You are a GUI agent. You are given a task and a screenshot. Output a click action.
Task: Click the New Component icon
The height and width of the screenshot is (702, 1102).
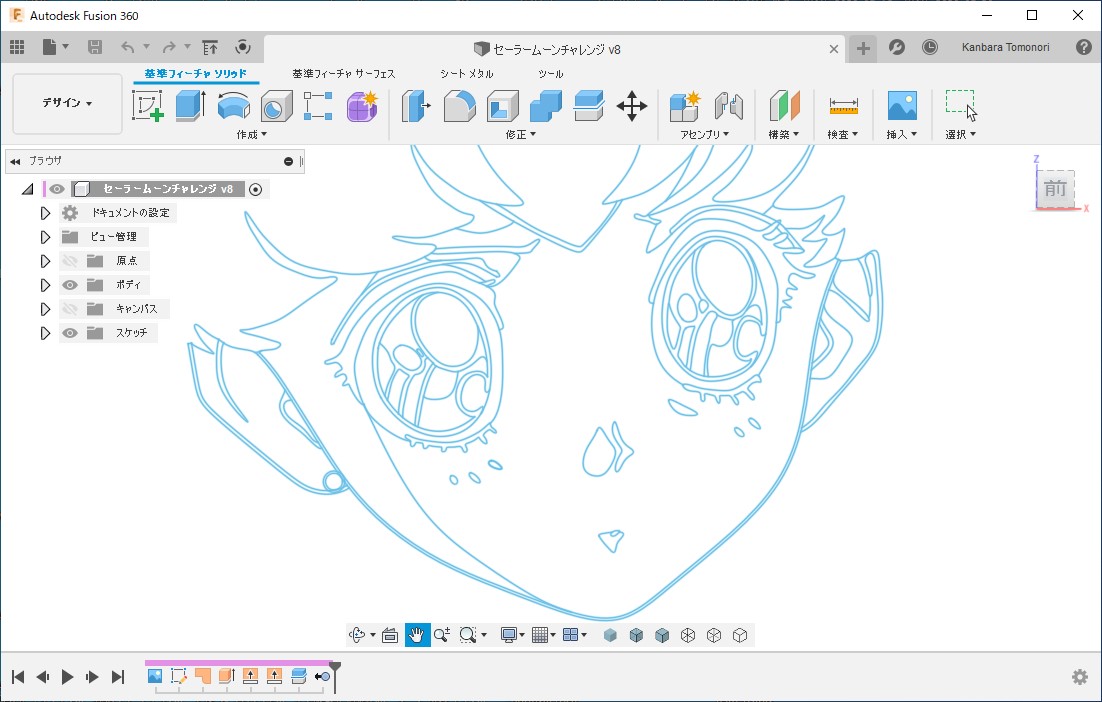pyautogui.click(x=685, y=106)
